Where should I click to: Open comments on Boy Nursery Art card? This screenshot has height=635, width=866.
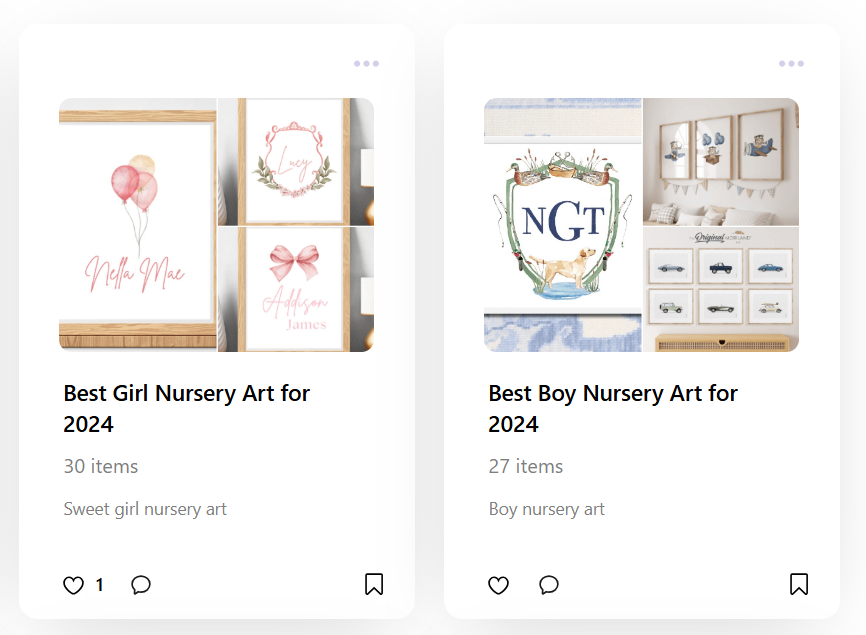[548, 584]
